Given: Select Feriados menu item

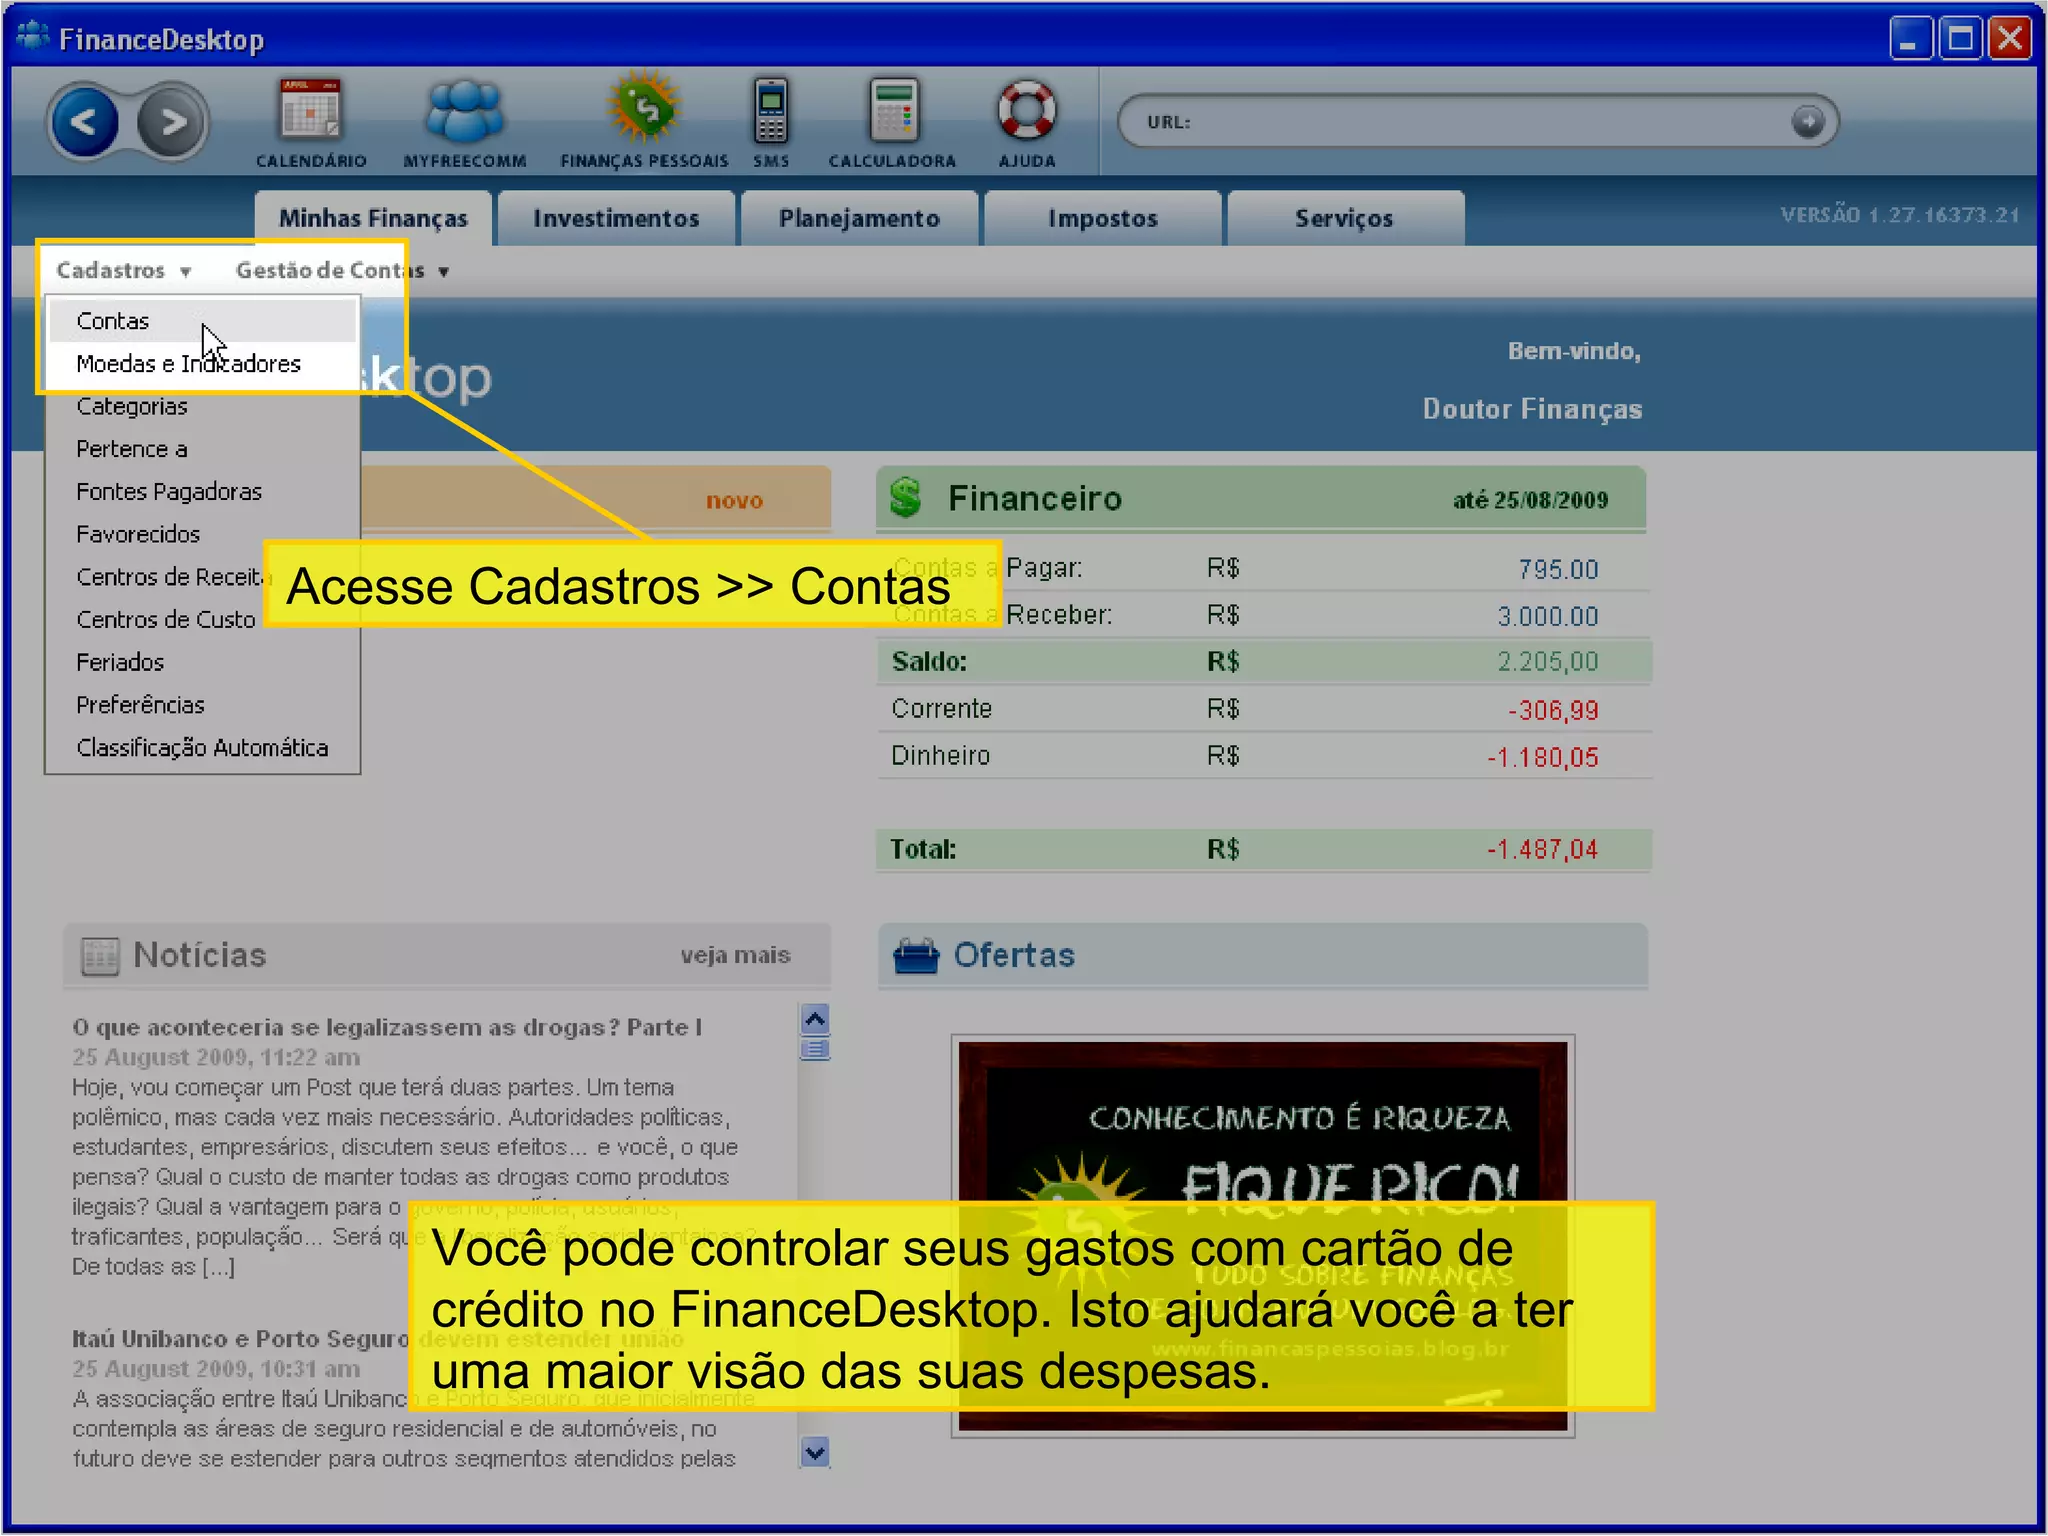Looking at the screenshot, I should click(x=202, y=662).
